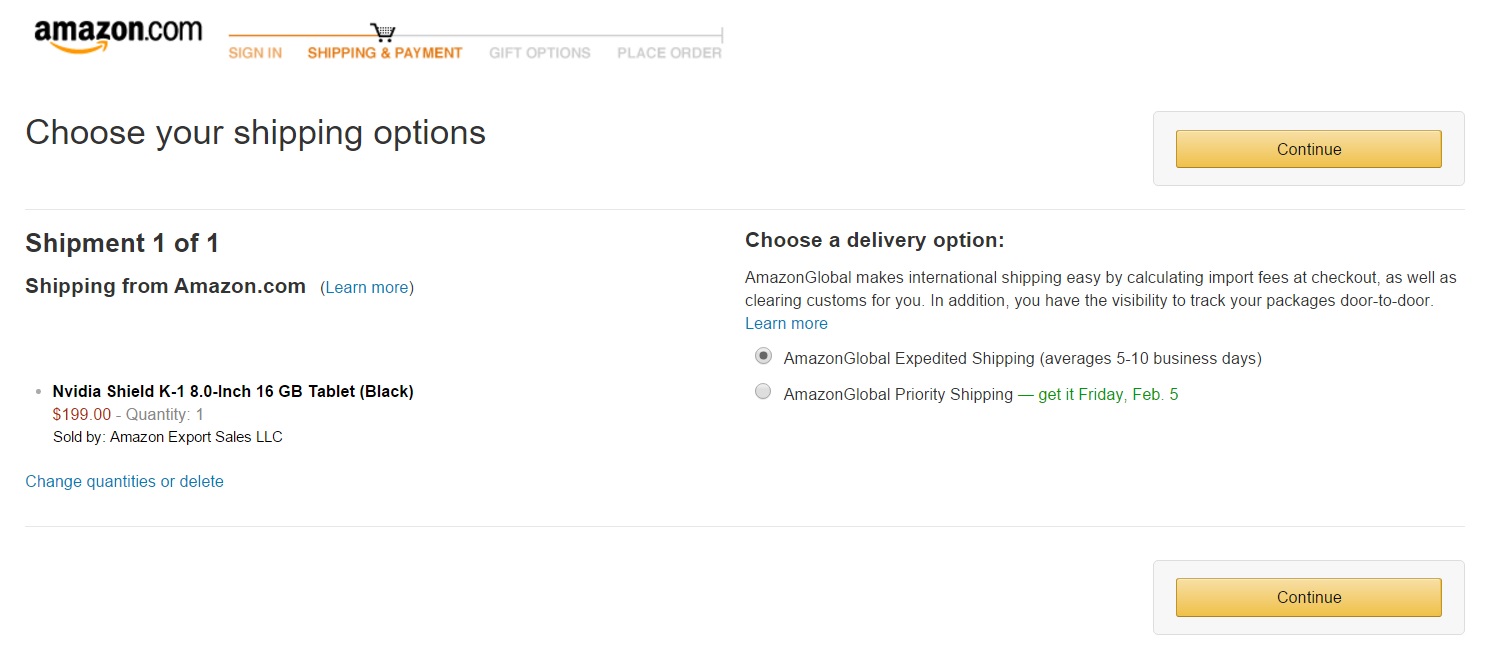
Task: Open Learn more beside Shipping from Amazon.com
Action: (367, 288)
